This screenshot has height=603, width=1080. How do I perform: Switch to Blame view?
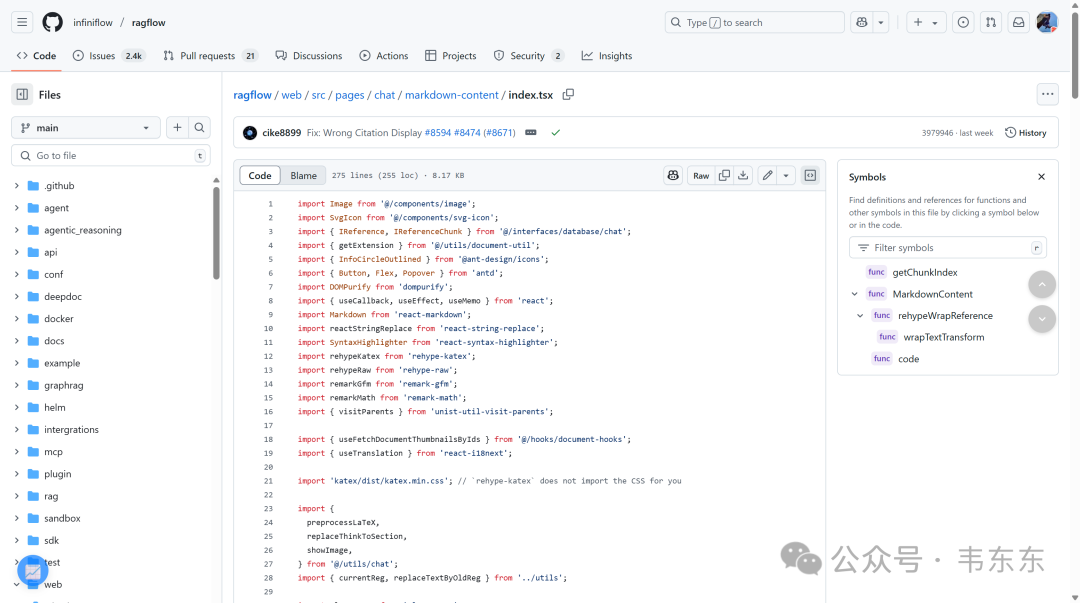click(303, 176)
